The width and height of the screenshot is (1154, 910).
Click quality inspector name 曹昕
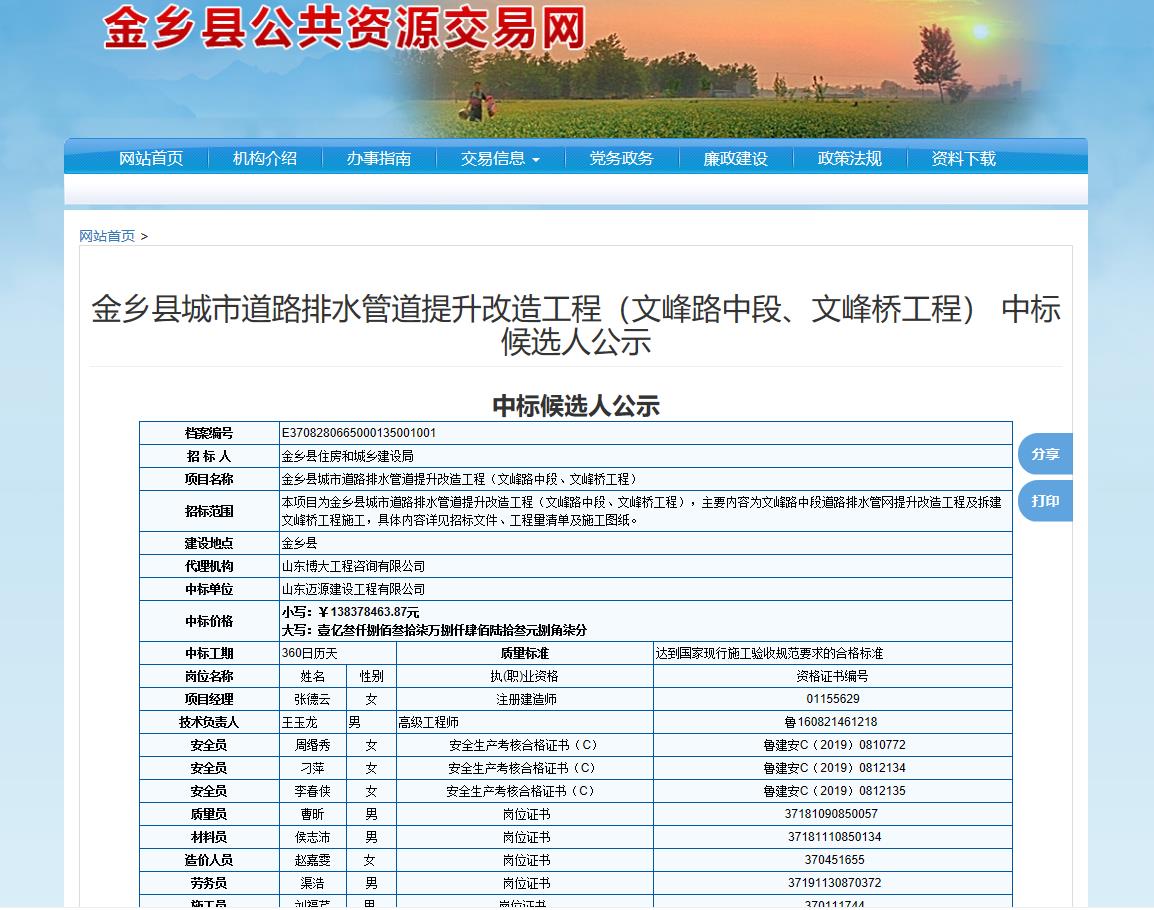pos(312,814)
